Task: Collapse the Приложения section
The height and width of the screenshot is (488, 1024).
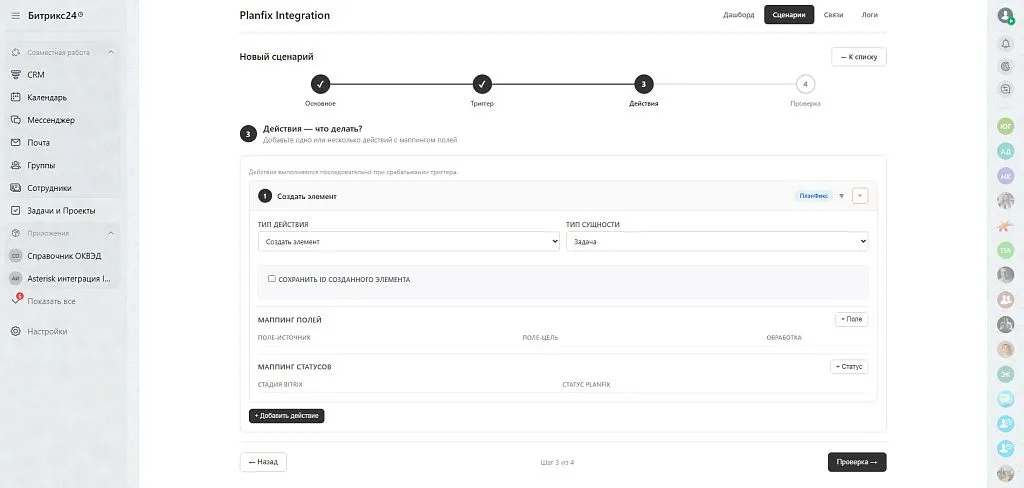Action: (111, 233)
